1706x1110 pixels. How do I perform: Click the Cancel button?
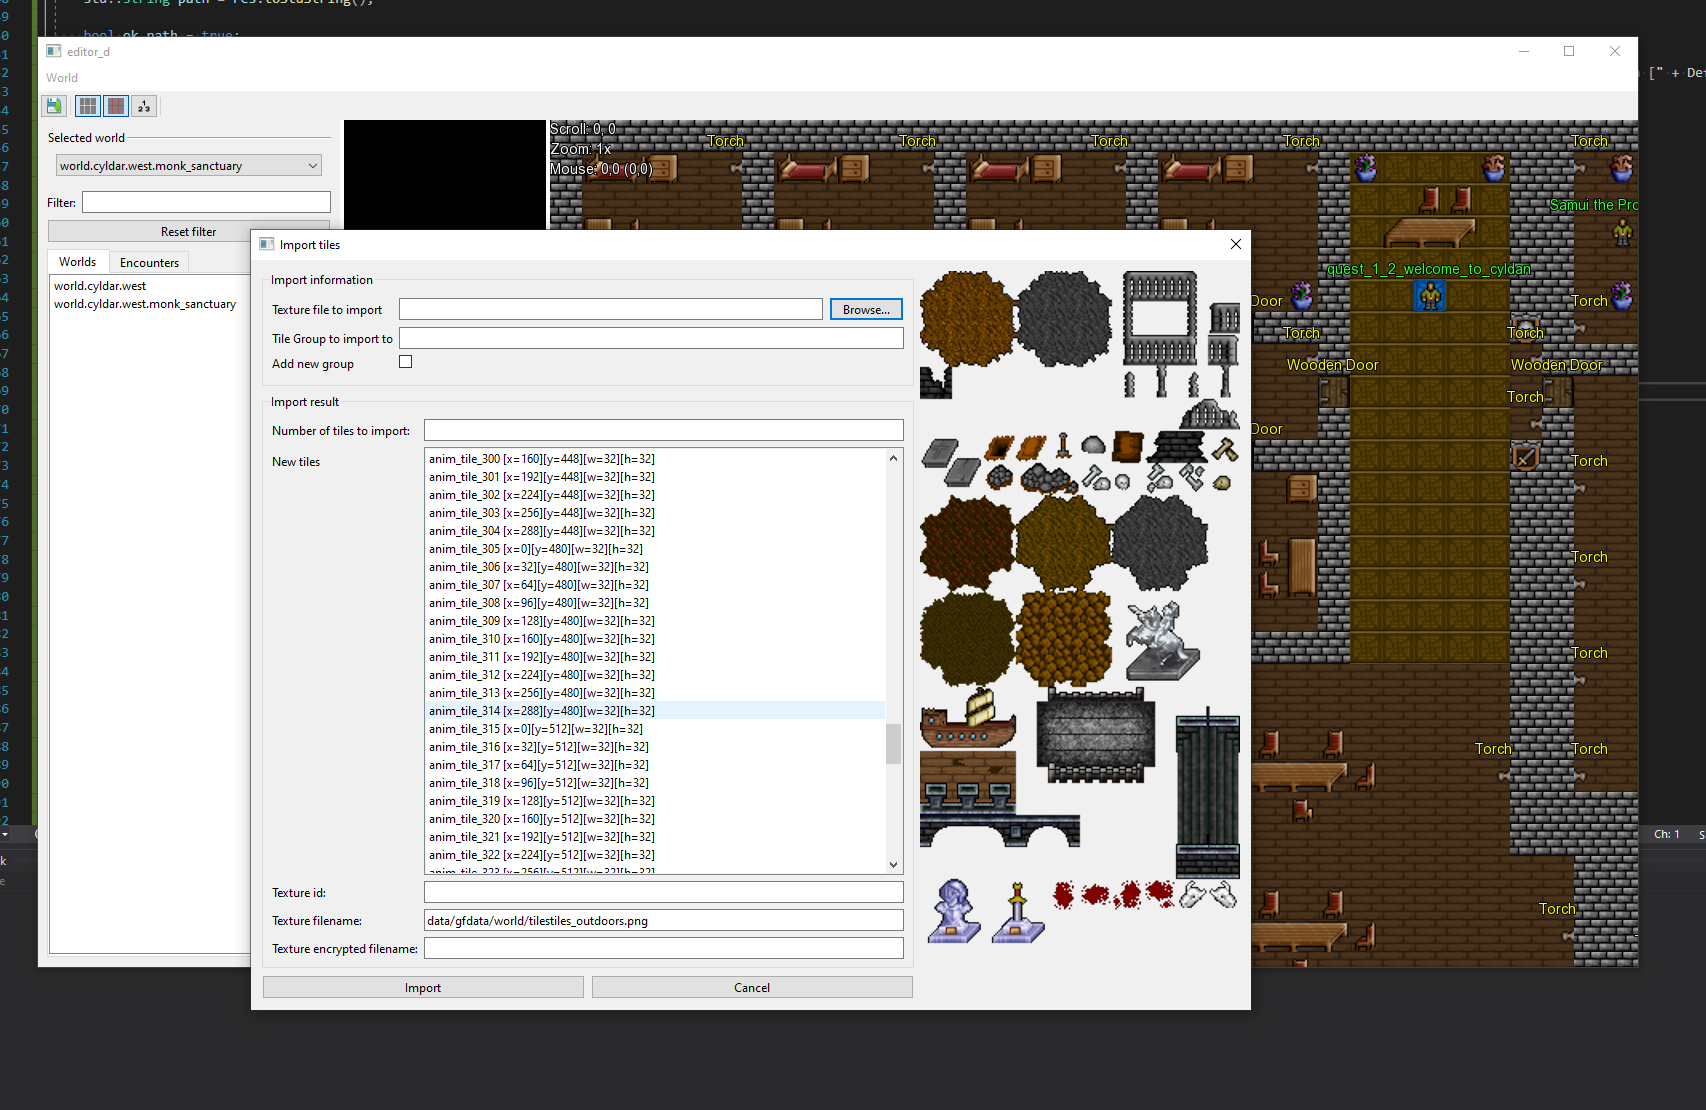pos(752,987)
